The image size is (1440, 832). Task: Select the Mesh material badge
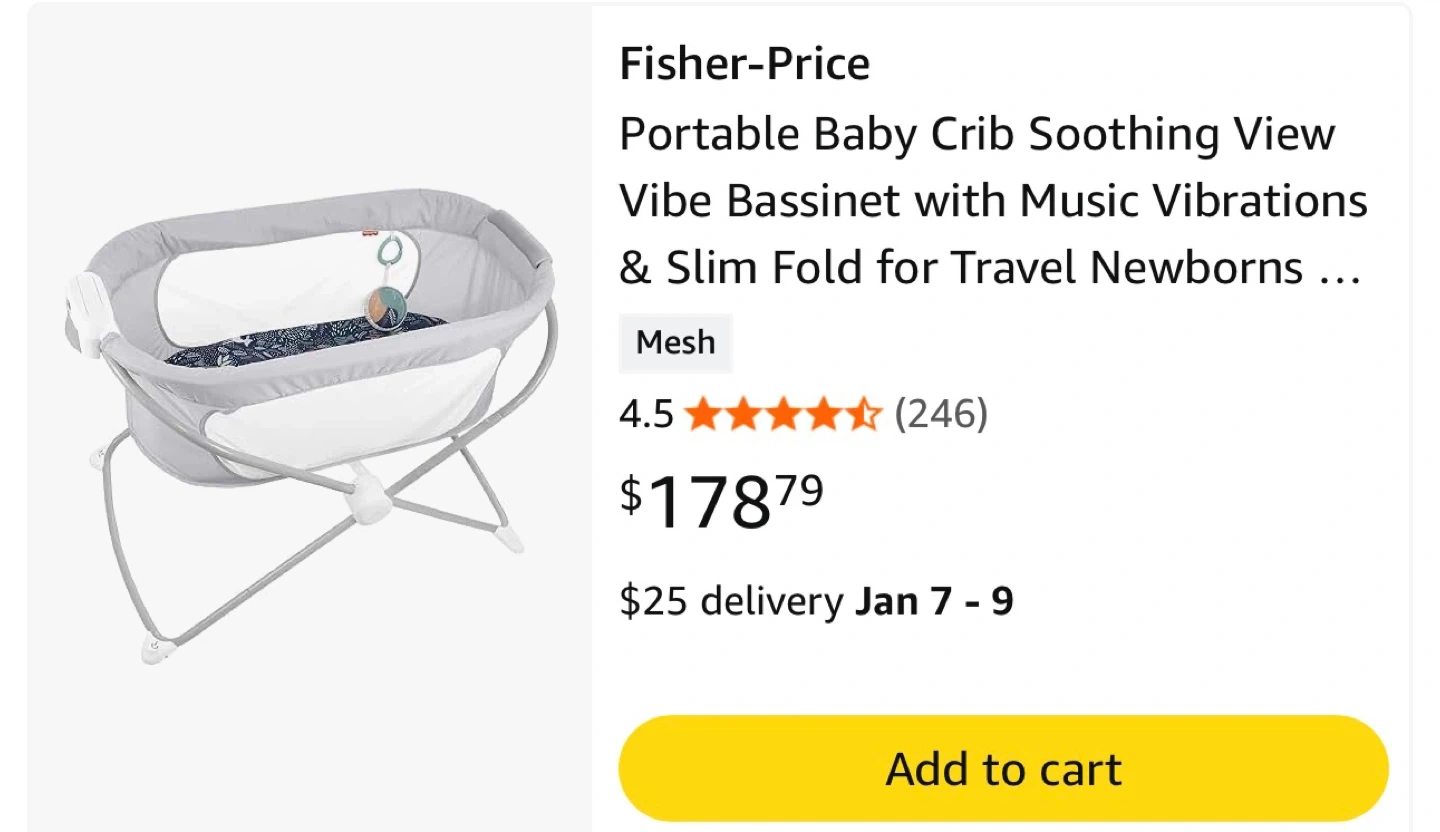tap(675, 343)
